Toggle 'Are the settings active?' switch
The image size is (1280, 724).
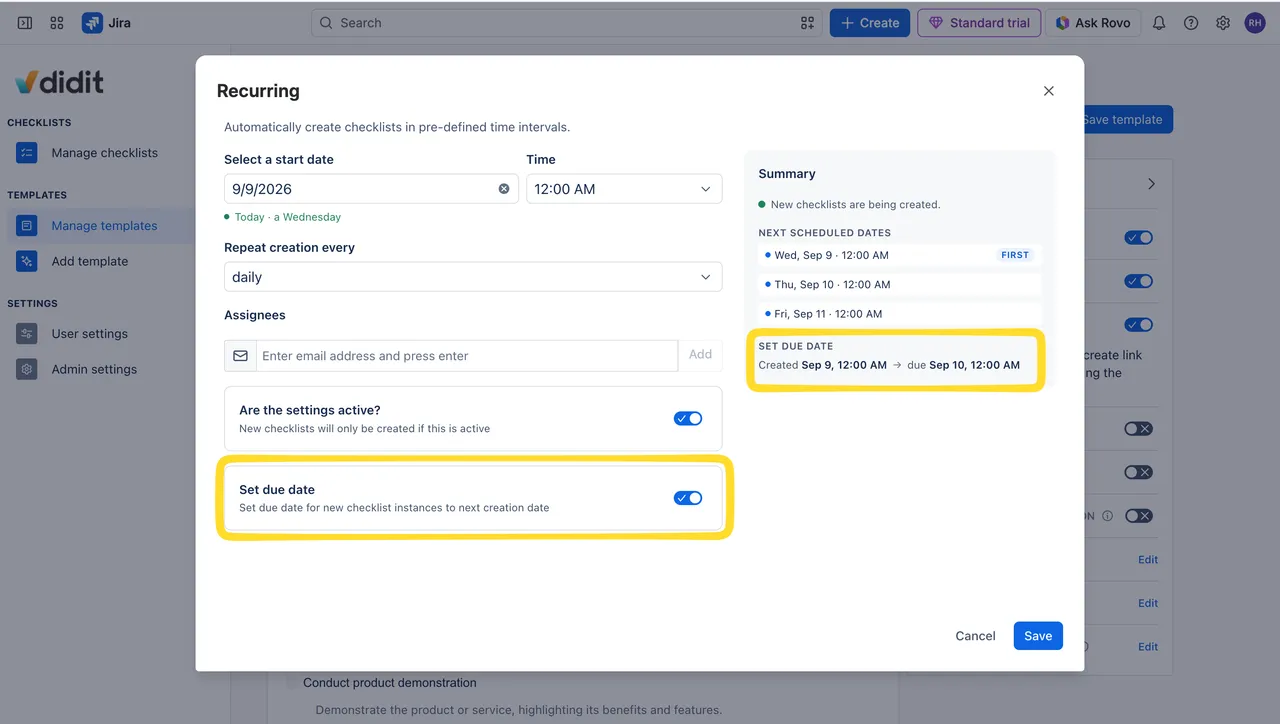click(688, 418)
